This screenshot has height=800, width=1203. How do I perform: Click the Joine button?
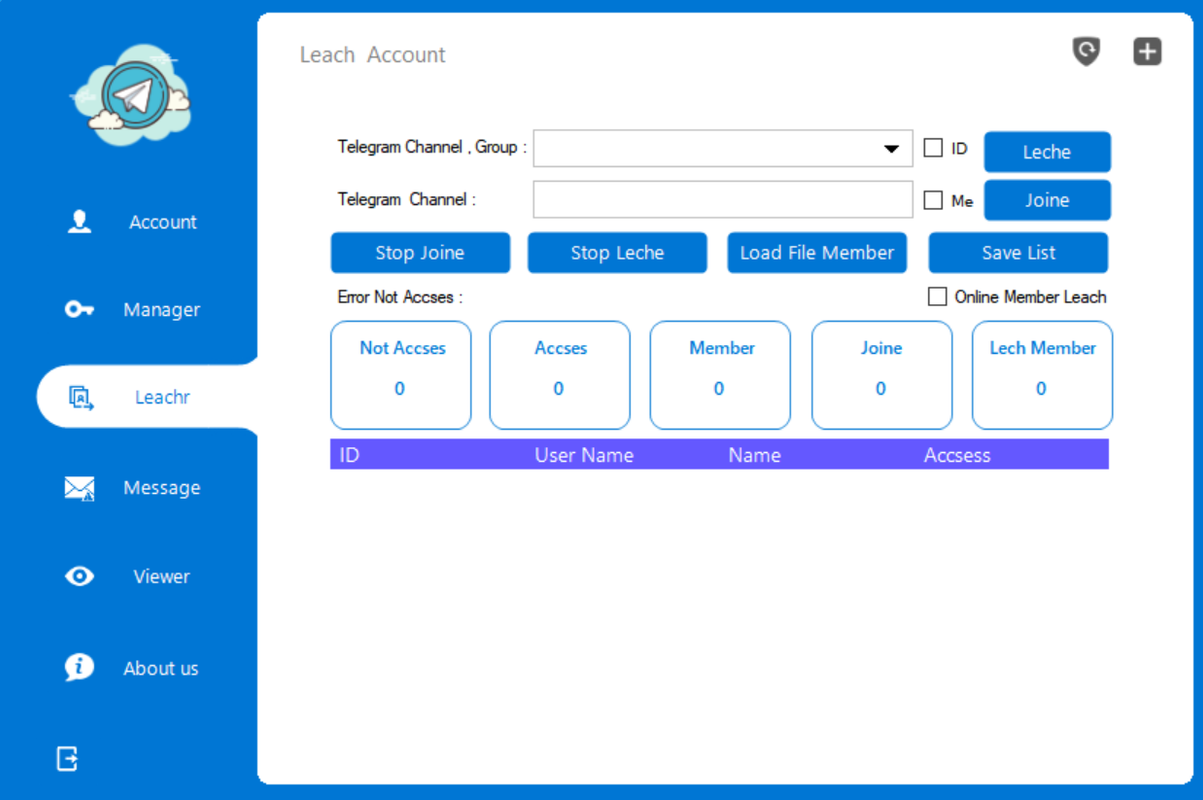coord(1047,200)
